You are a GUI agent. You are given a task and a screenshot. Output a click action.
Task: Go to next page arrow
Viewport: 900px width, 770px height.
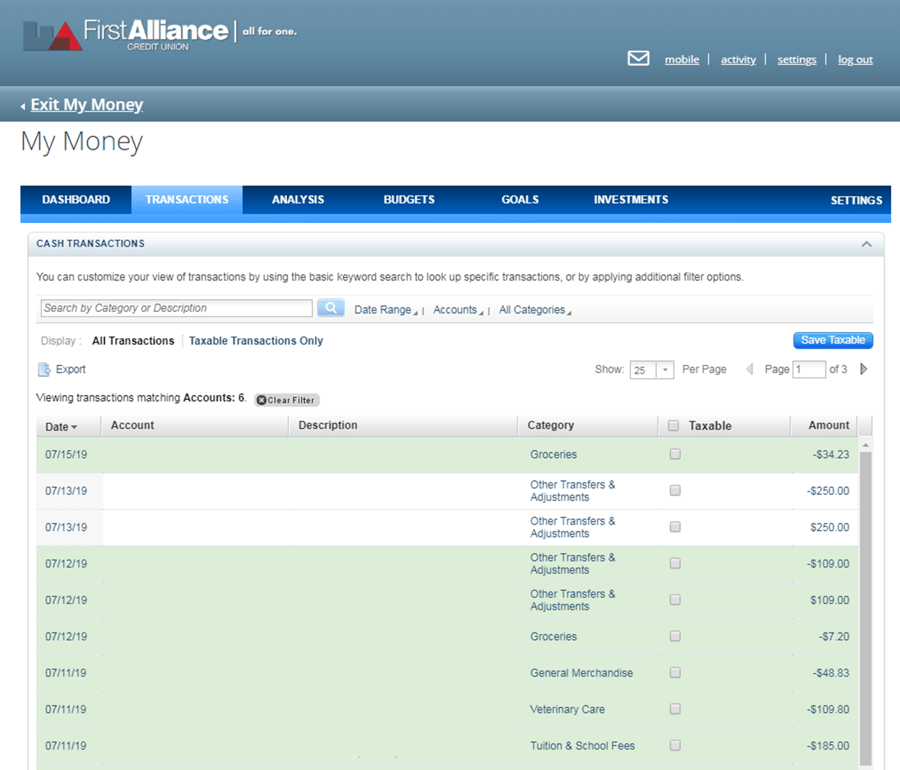point(863,369)
